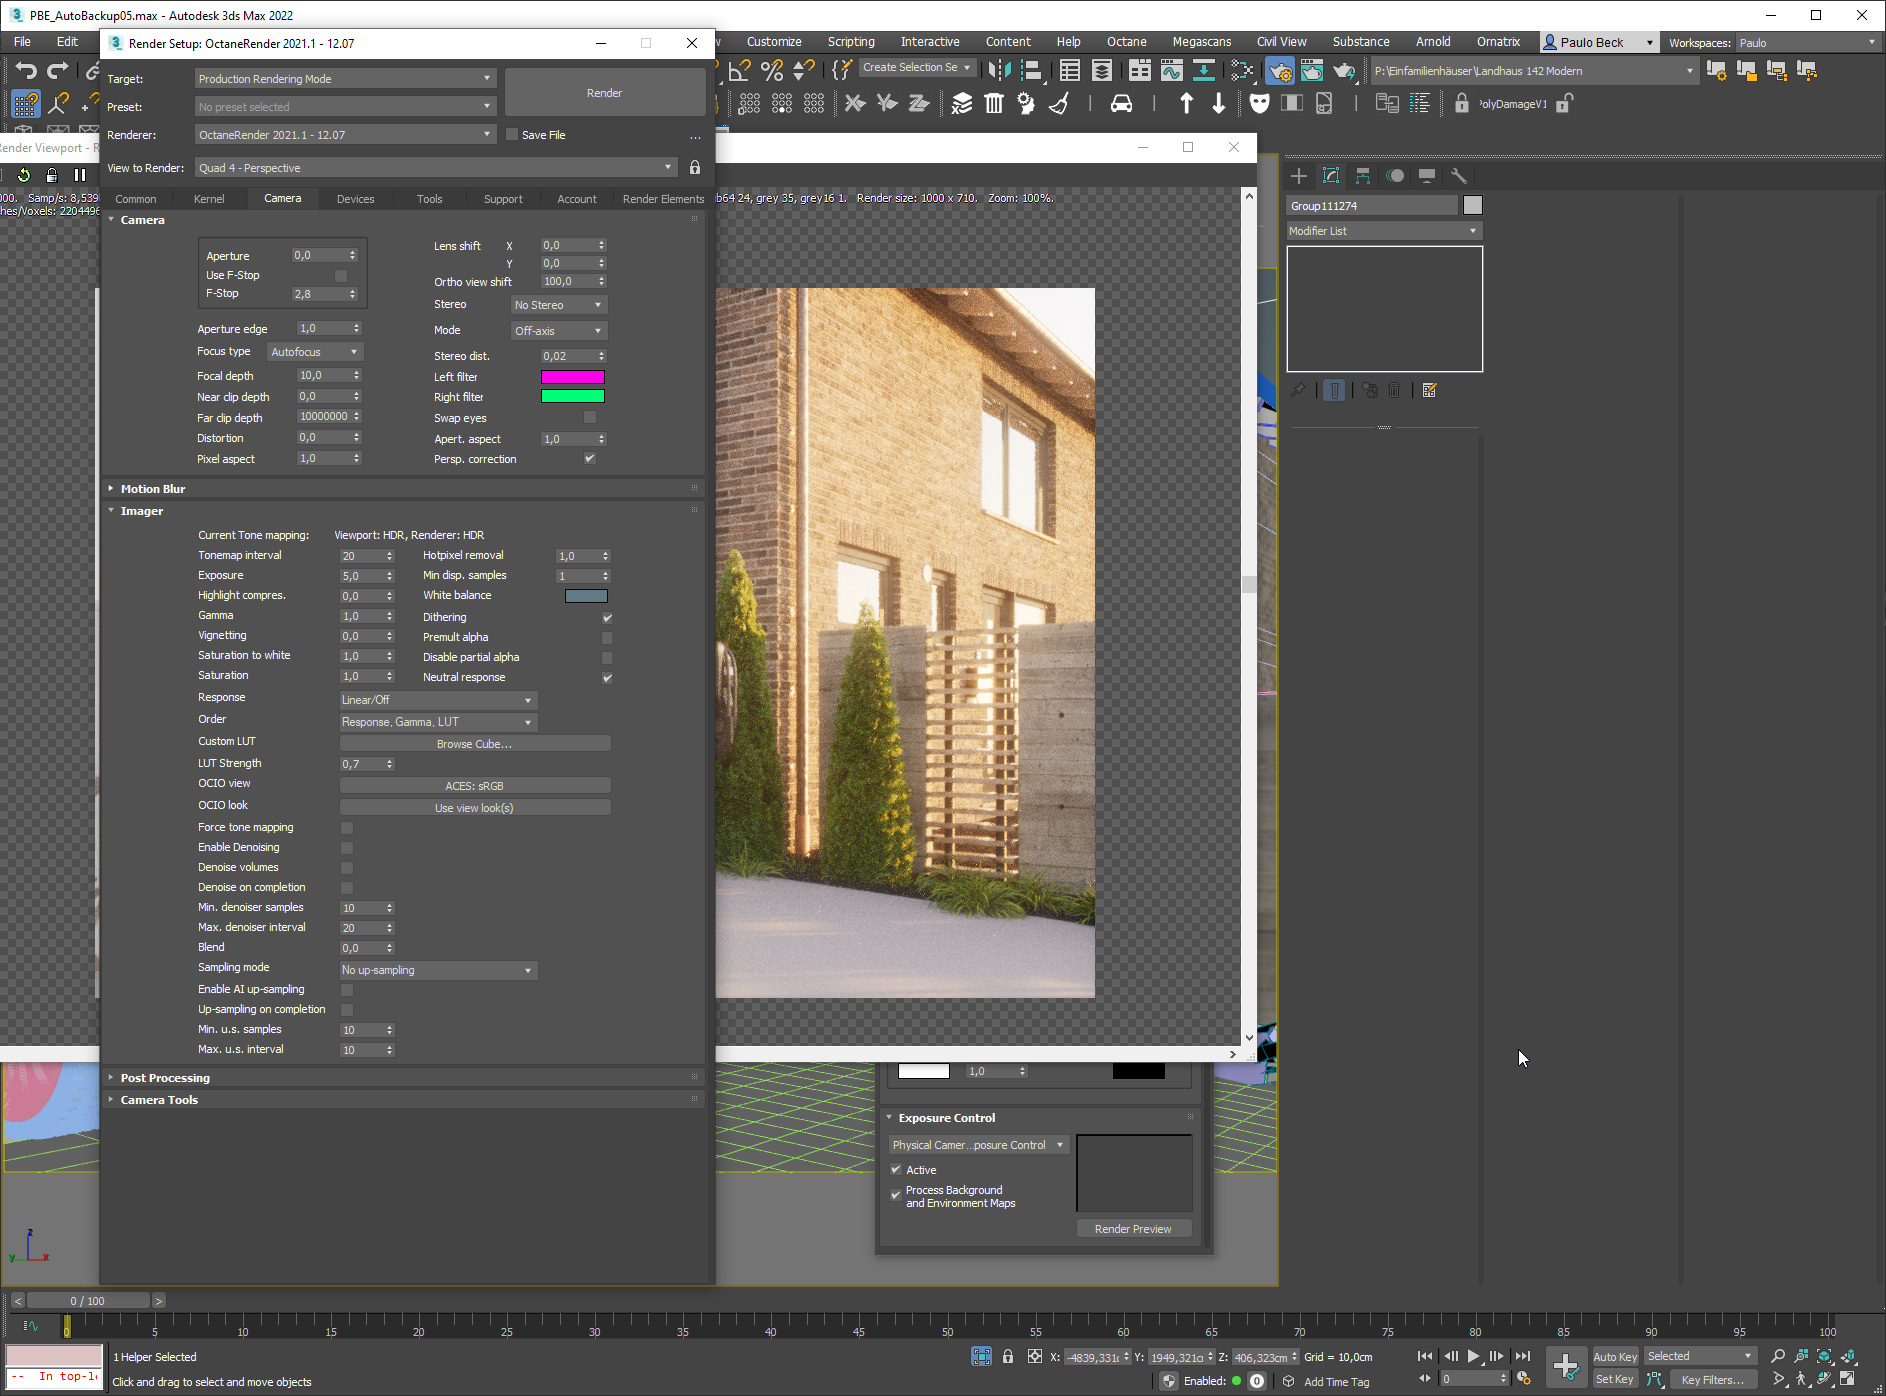
Task: Click the Undo arrow in main toolbar
Action: [x=26, y=70]
